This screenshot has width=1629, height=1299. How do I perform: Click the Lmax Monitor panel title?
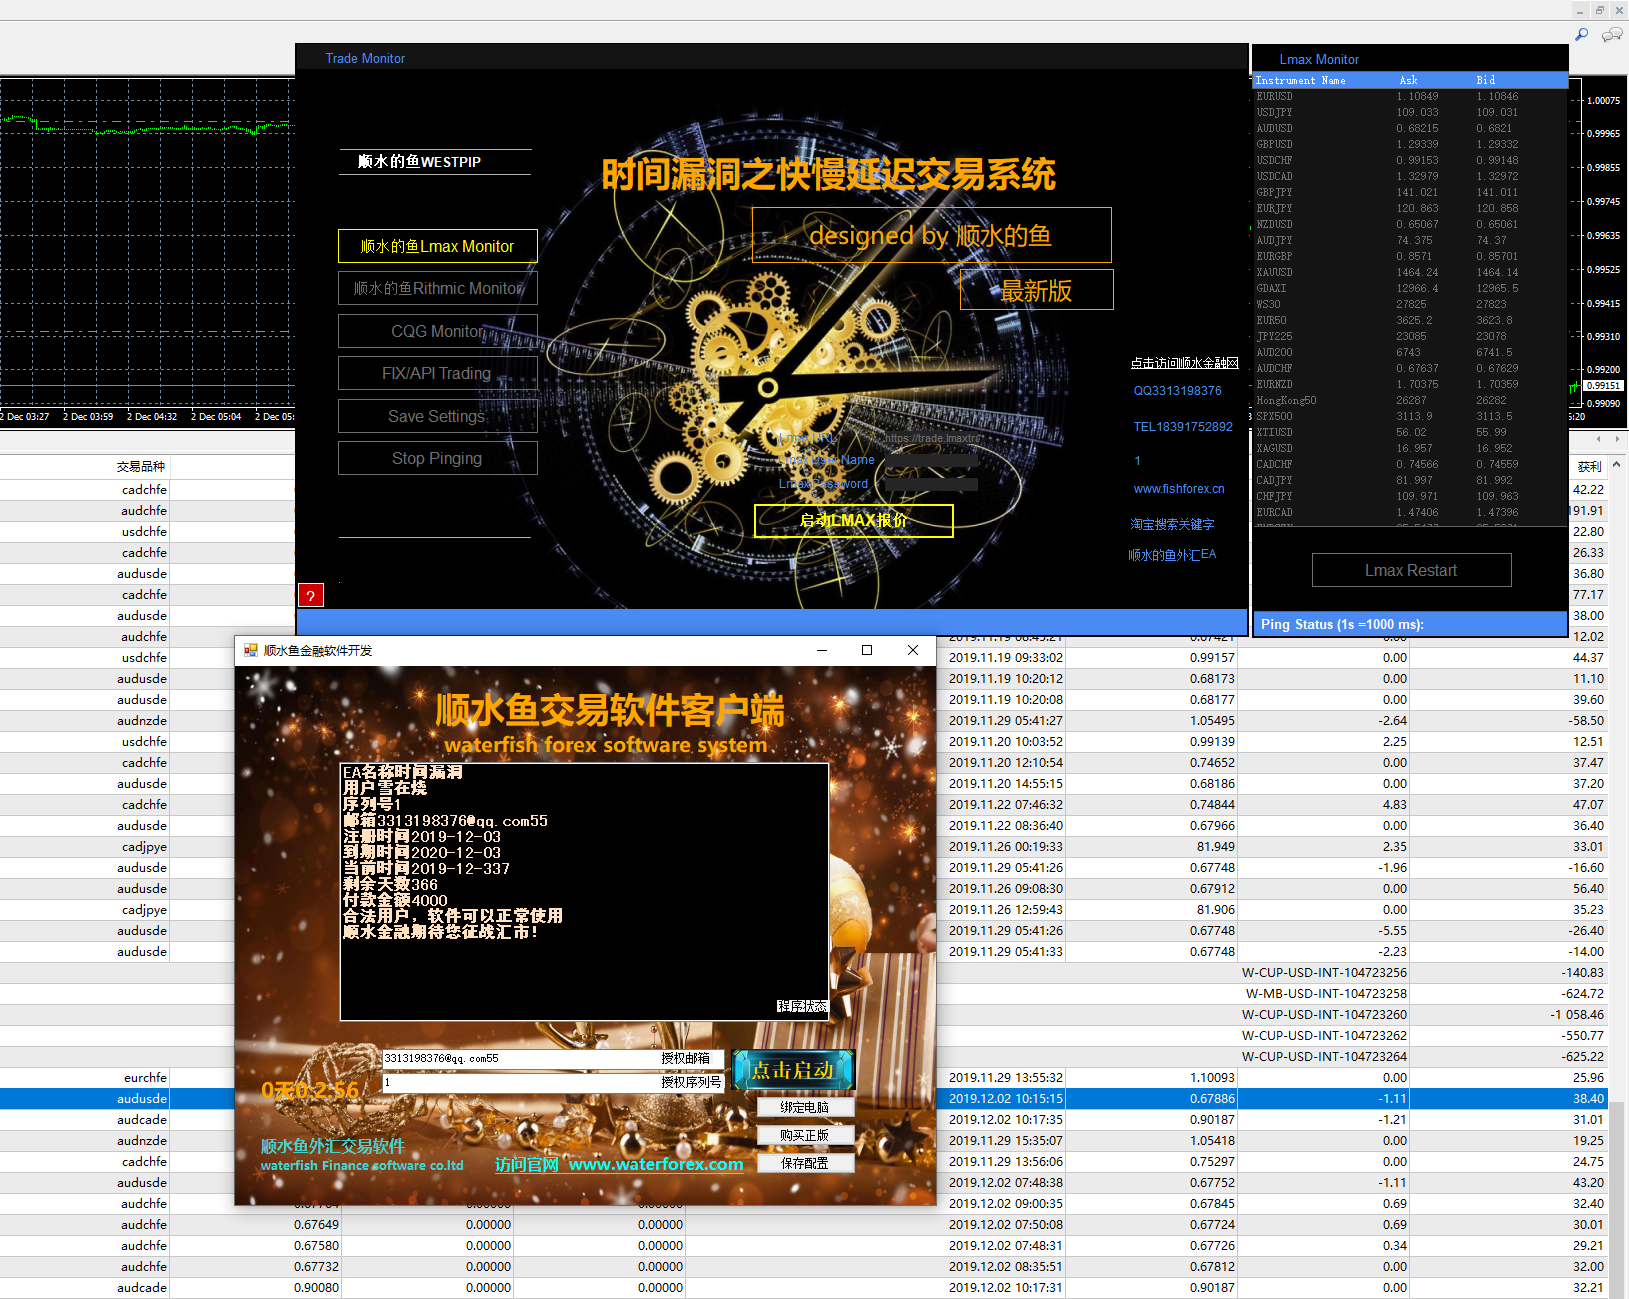pos(1319,59)
